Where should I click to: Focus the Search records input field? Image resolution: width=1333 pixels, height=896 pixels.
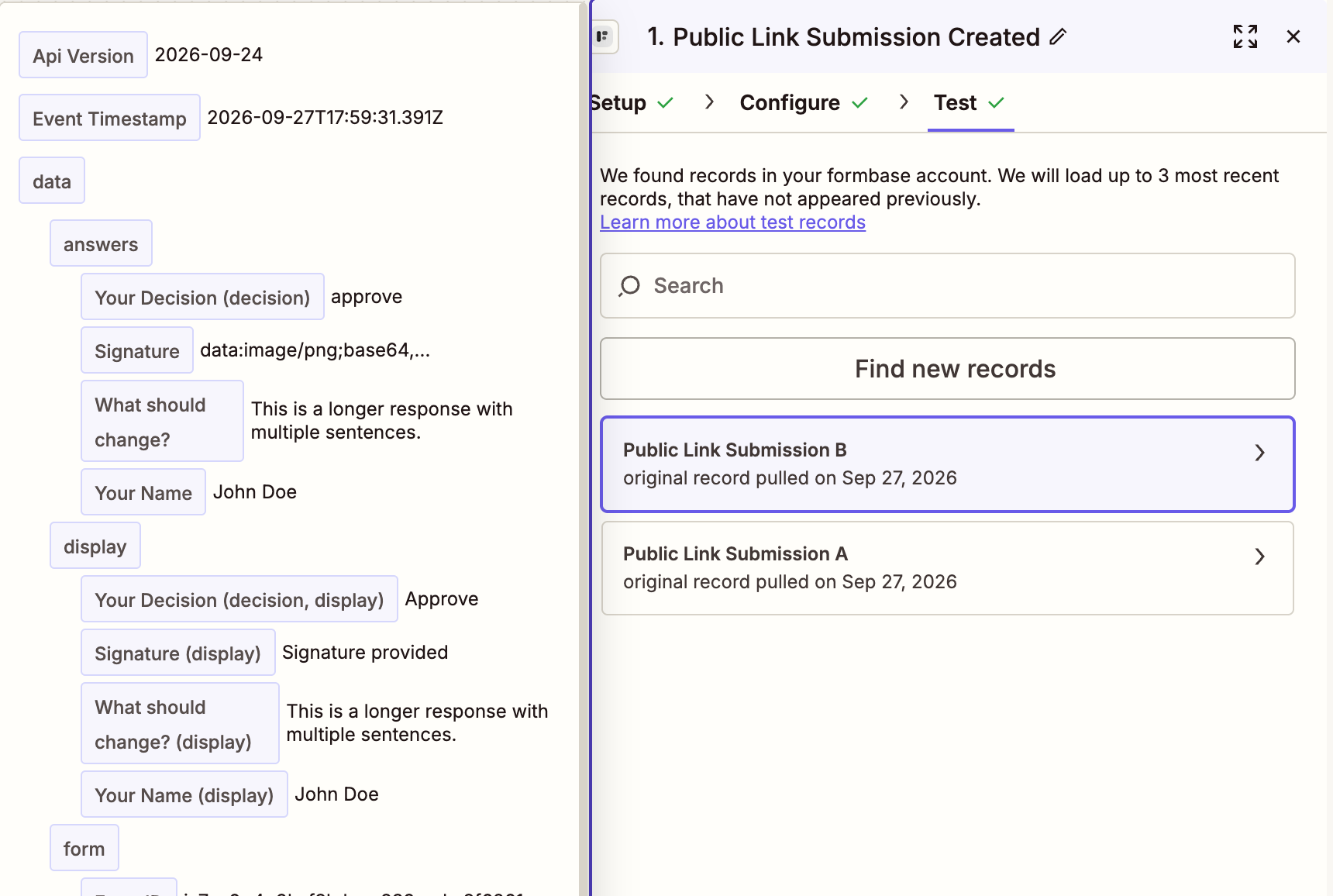(947, 286)
